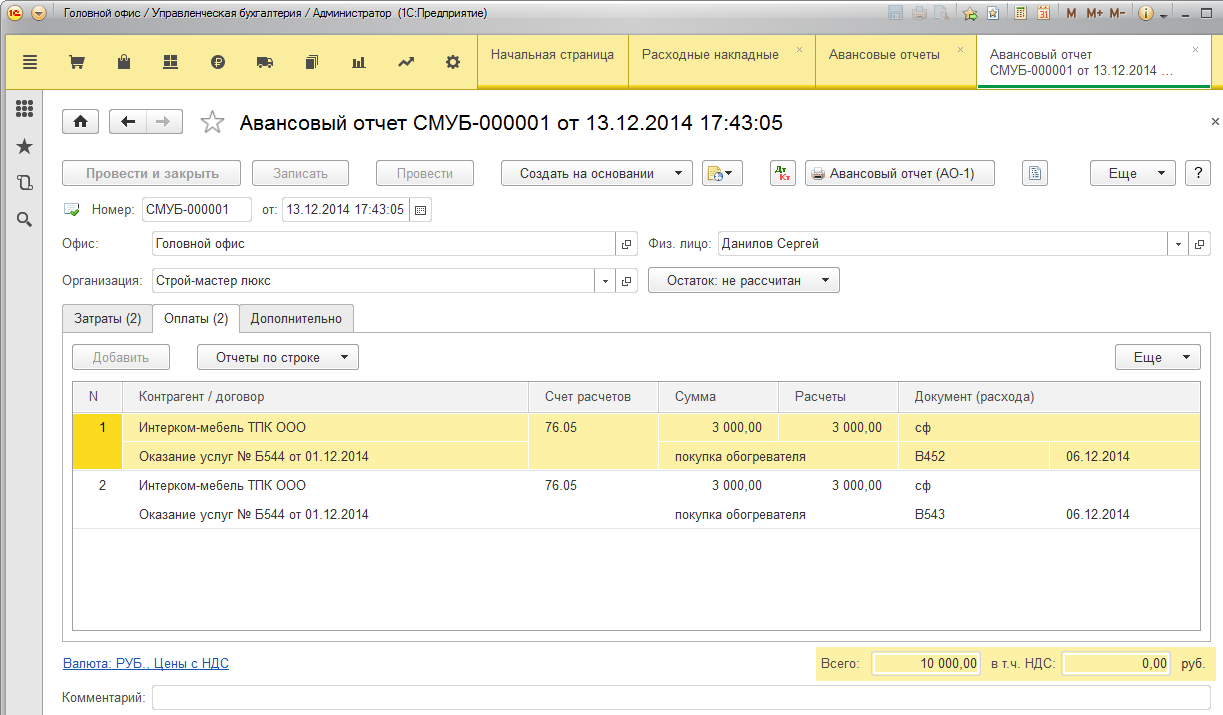Go to the home page button
The height and width of the screenshot is (715, 1223).
click(x=81, y=121)
